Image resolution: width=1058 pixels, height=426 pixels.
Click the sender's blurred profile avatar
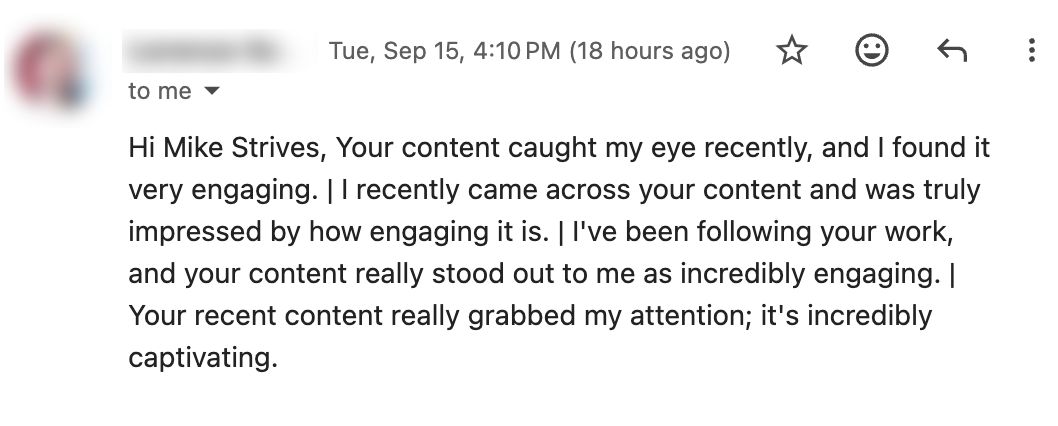[51, 69]
